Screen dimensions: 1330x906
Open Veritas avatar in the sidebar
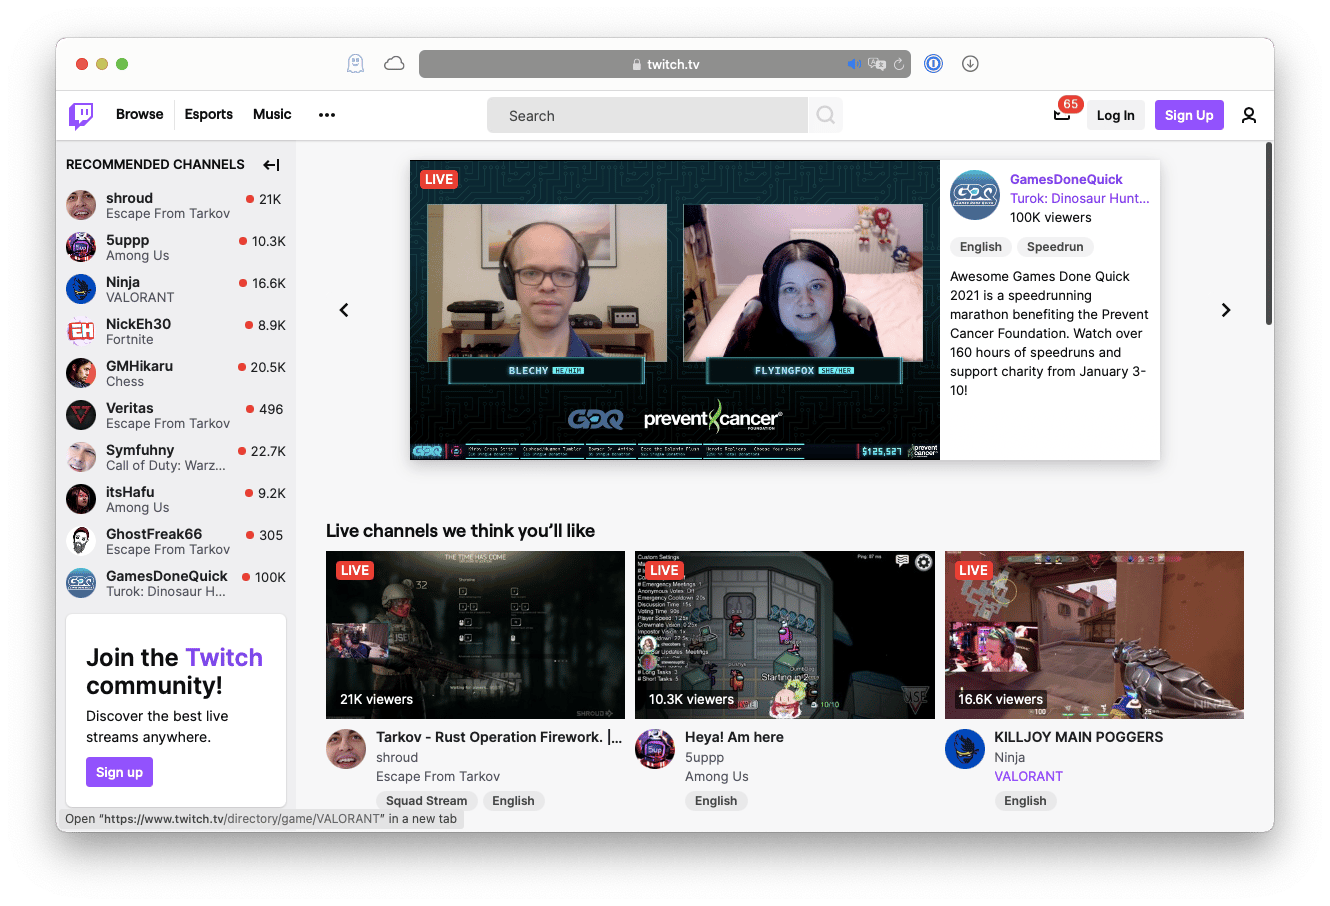coord(81,415)
